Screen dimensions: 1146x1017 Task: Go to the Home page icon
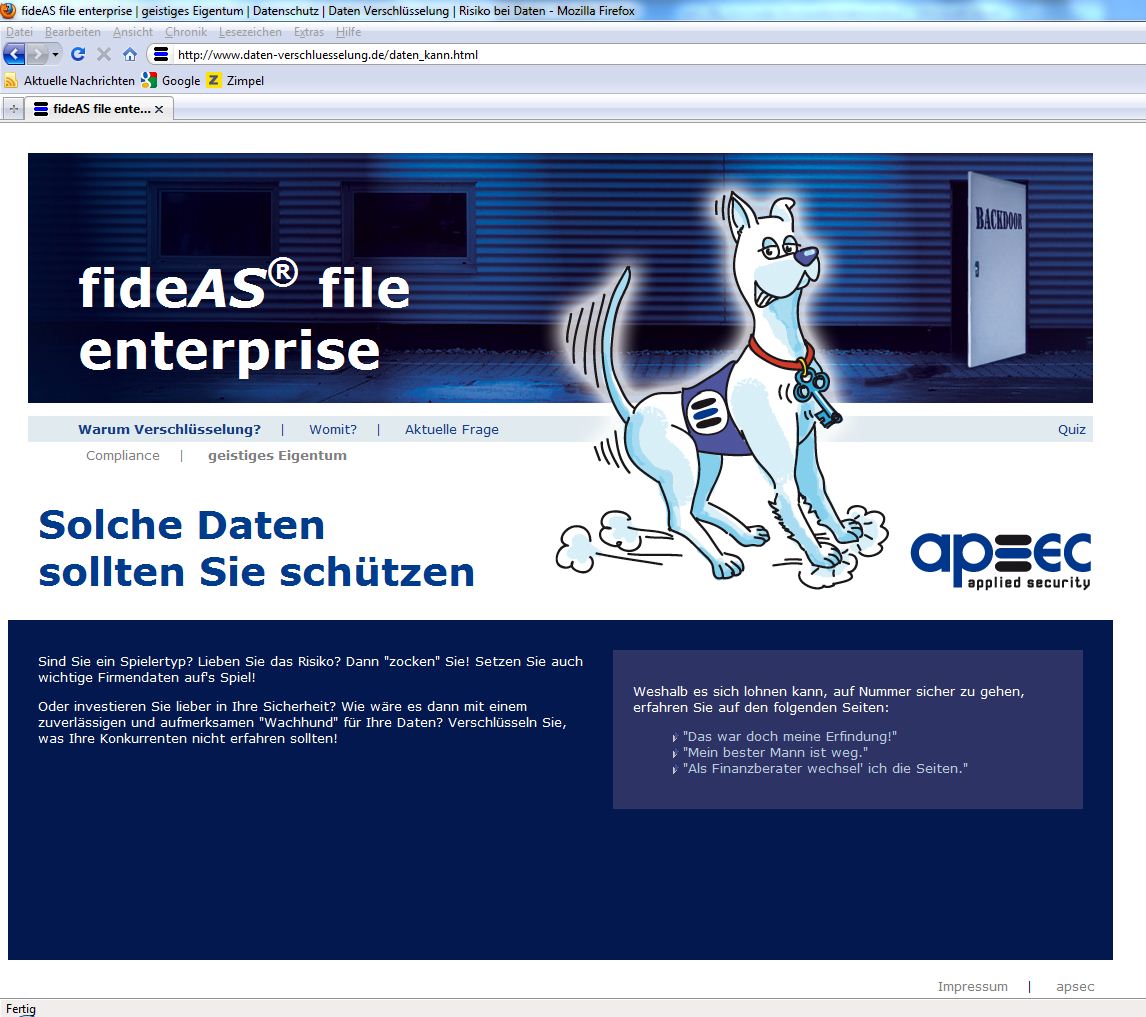pos(129,54)
